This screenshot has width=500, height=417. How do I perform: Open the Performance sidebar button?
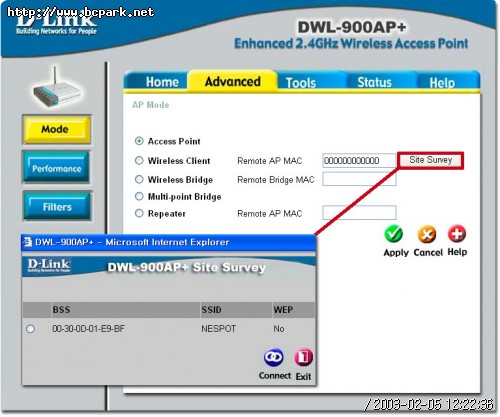[56, 167]
